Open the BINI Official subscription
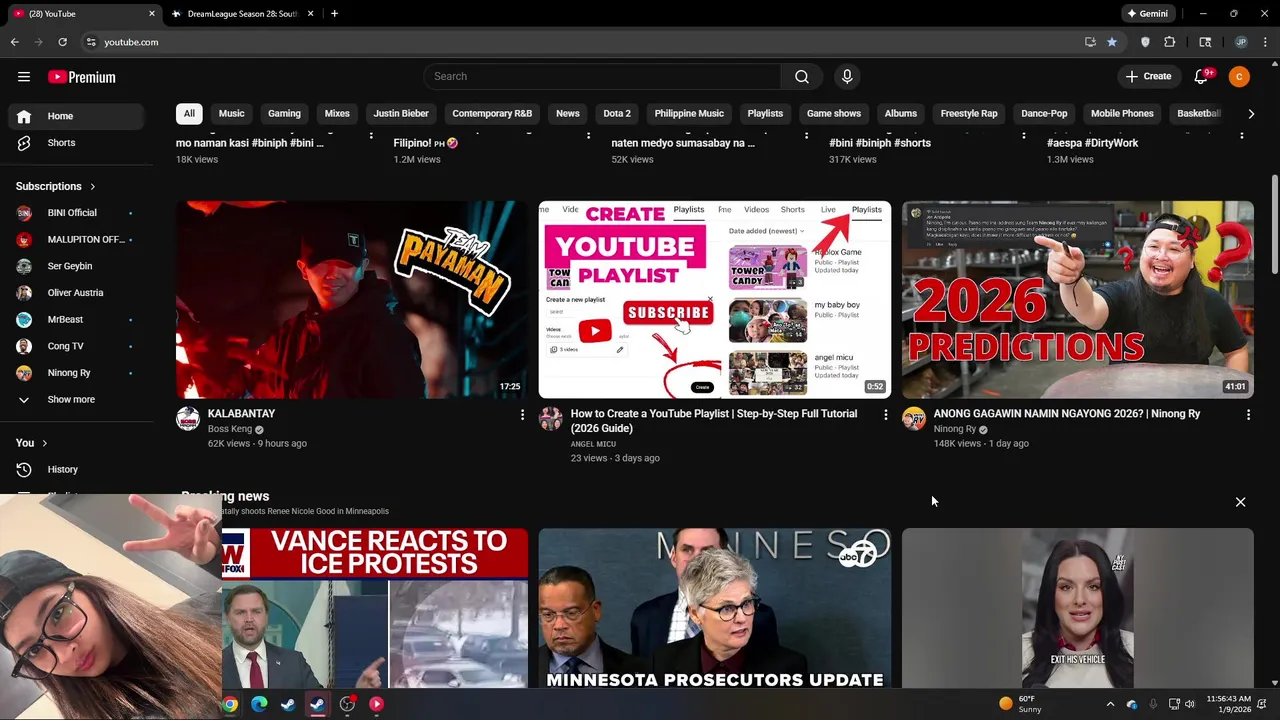 (74, 213)
